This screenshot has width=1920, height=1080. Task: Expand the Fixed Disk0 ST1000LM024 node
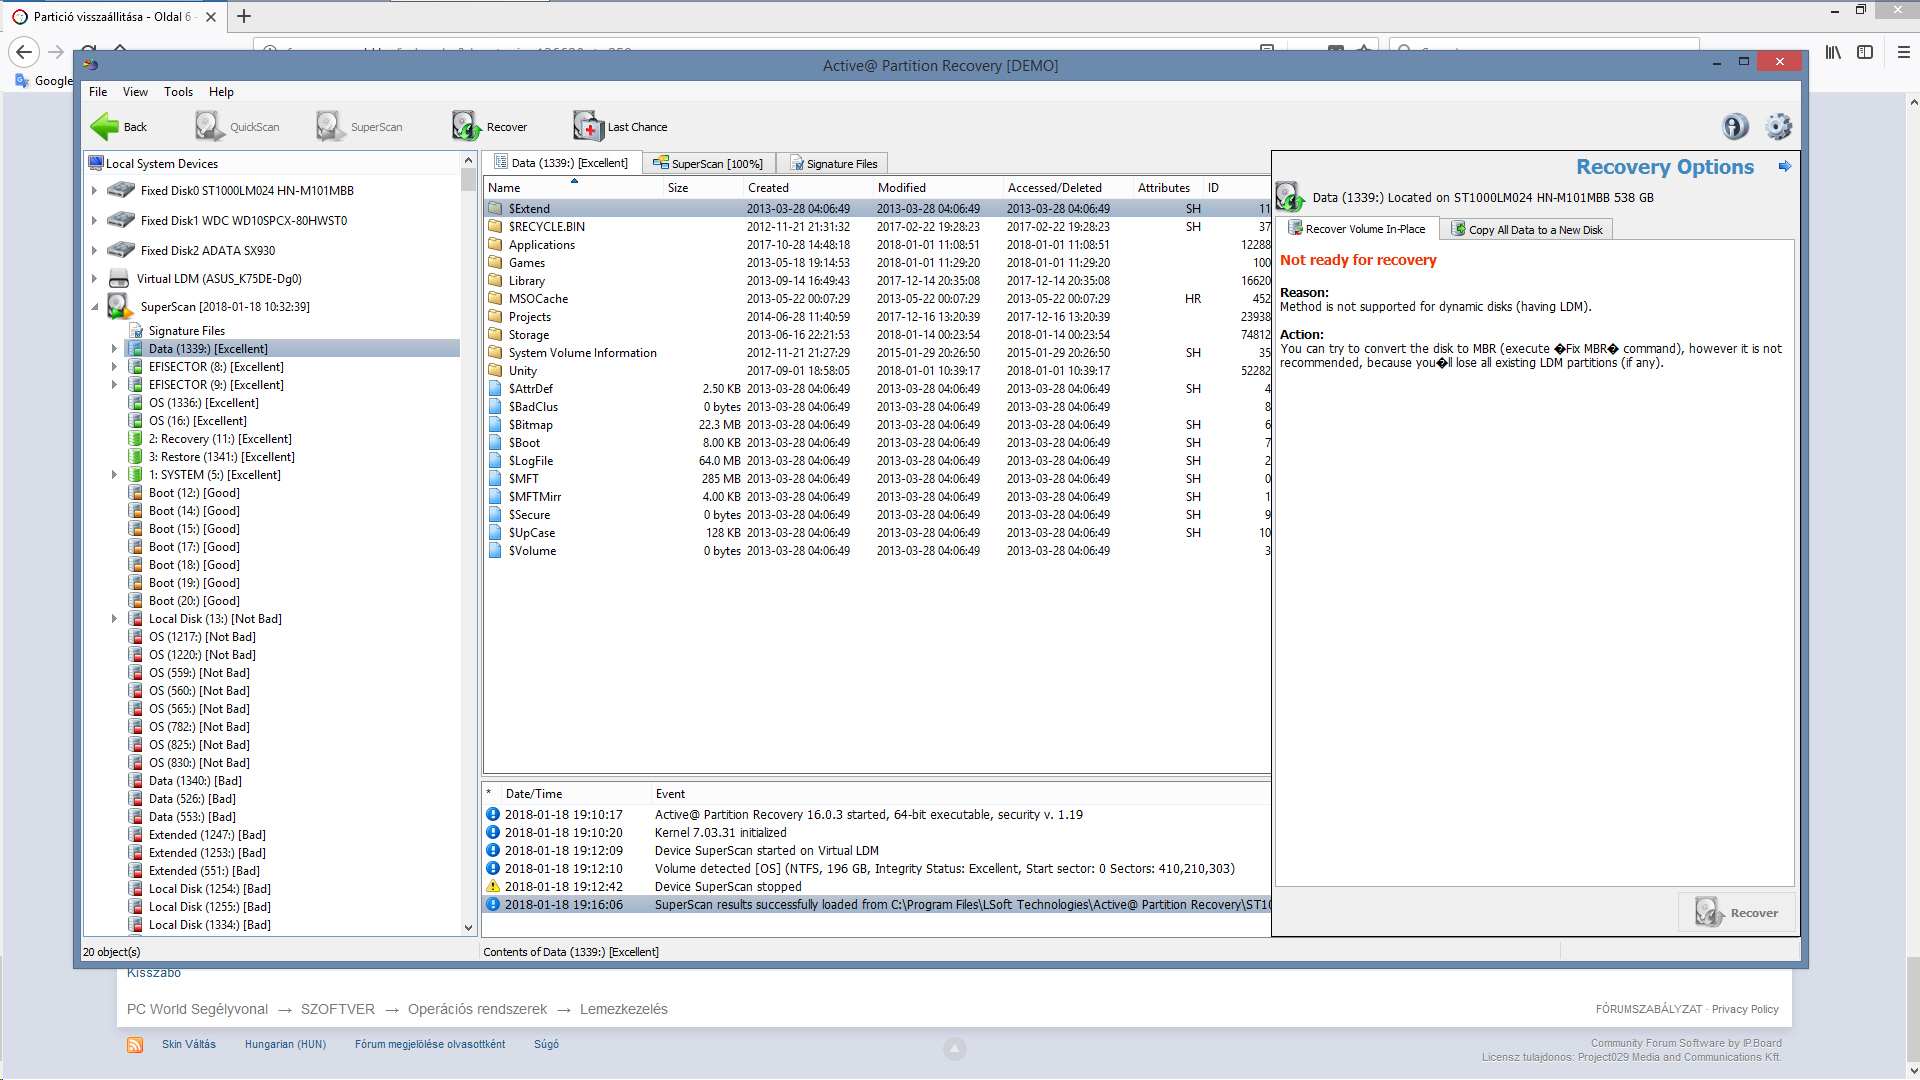(x=94, y=190)
